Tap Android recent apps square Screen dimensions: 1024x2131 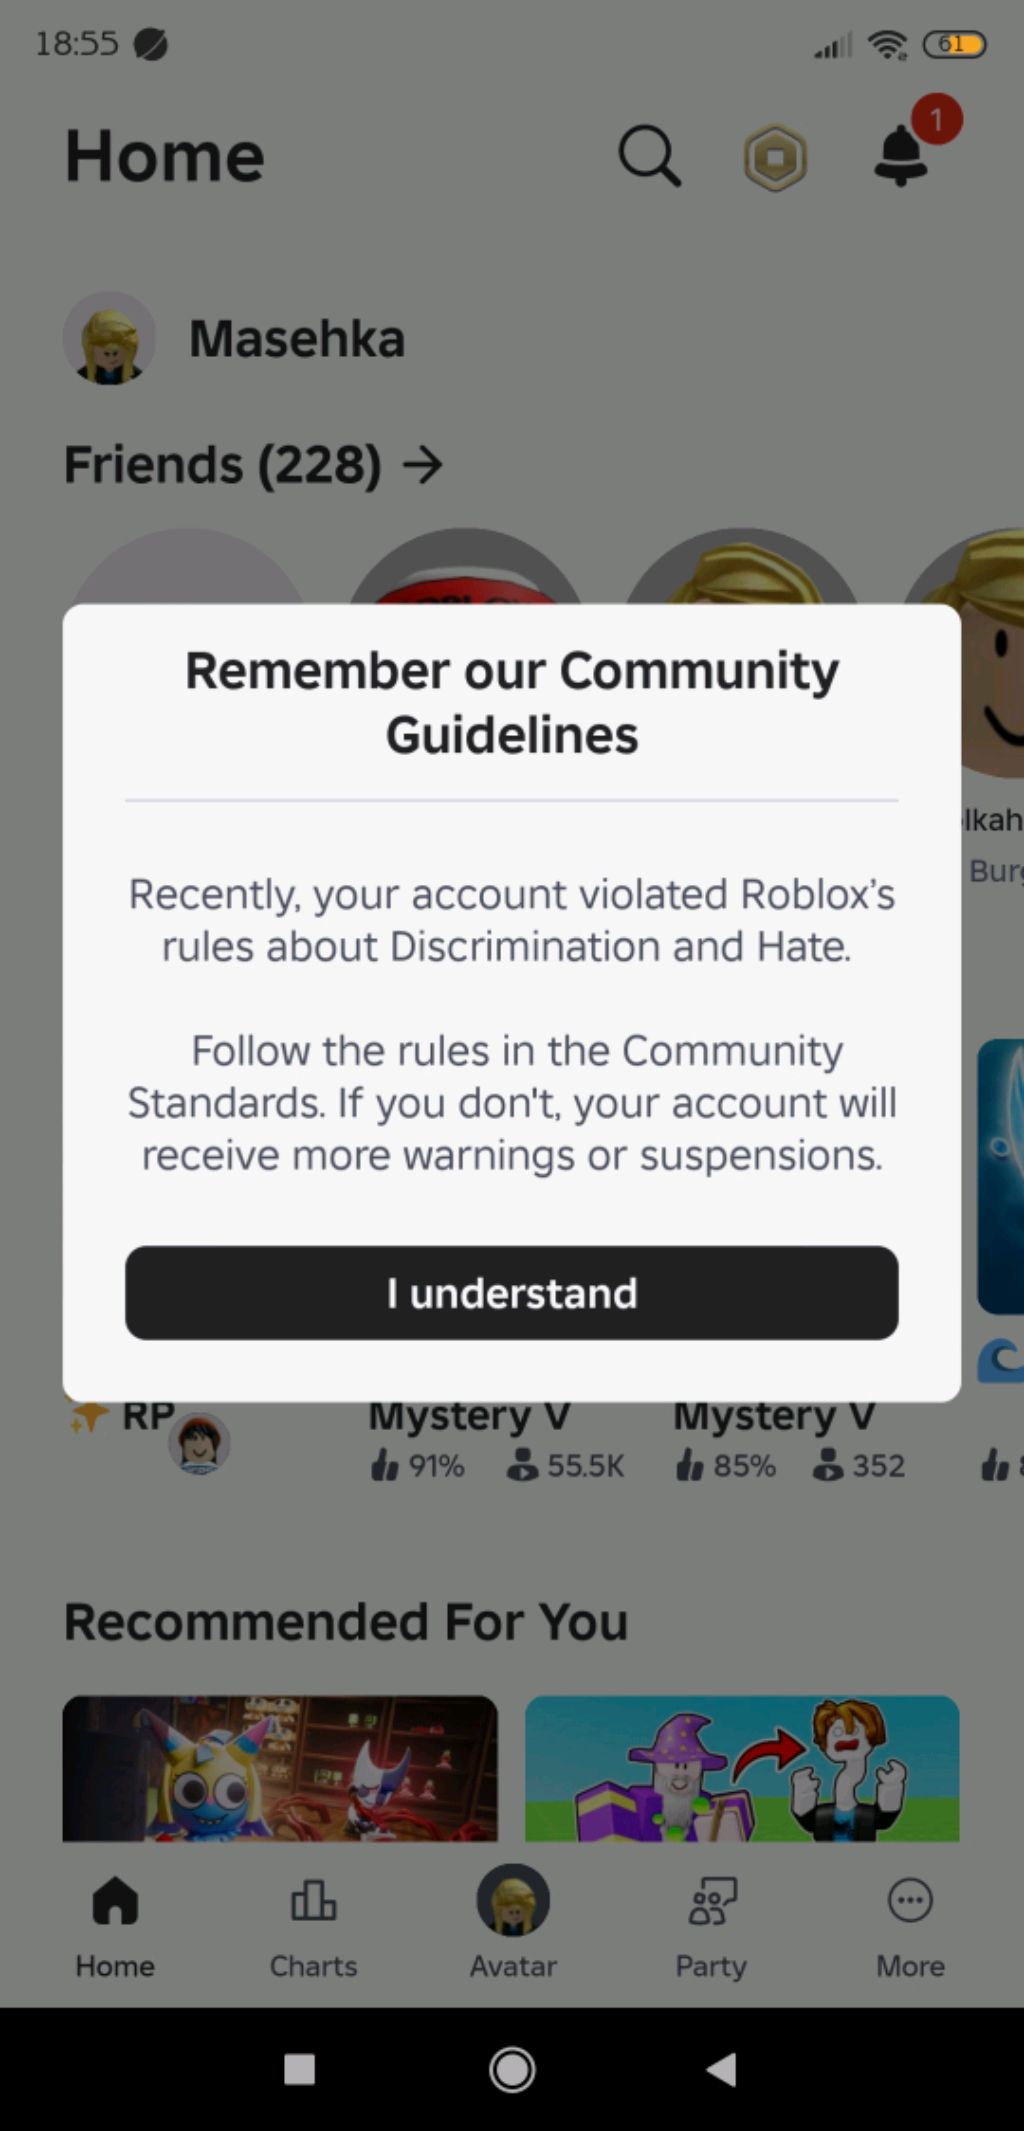[299, 2069]
